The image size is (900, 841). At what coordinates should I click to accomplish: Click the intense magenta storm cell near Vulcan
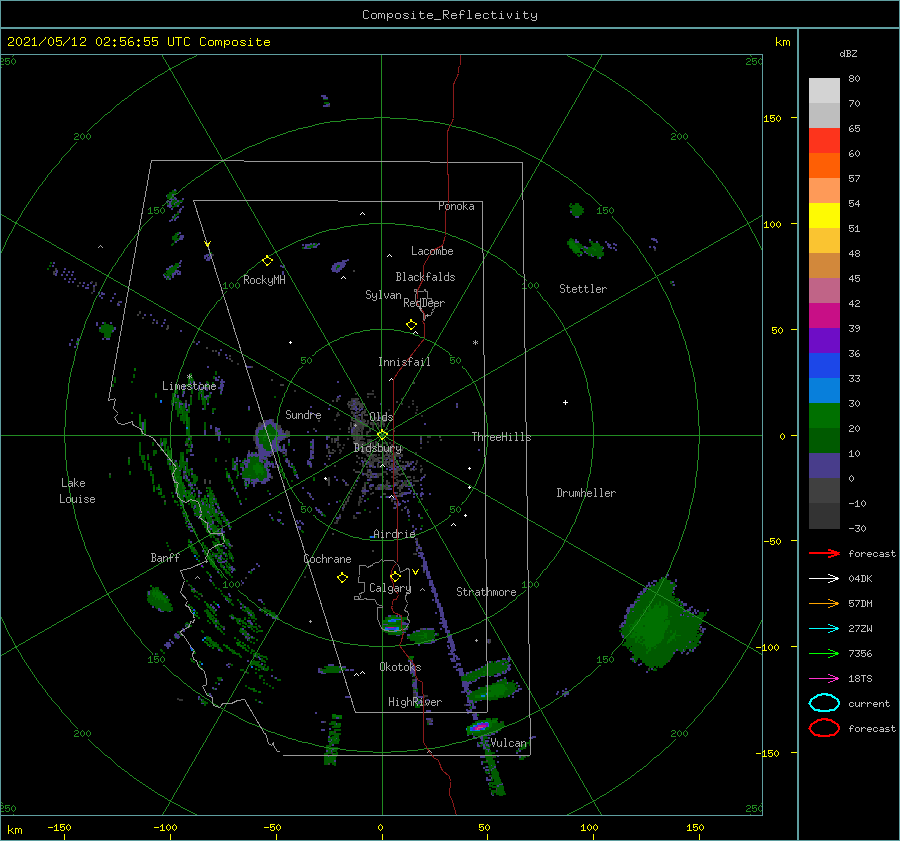(478, 727)
